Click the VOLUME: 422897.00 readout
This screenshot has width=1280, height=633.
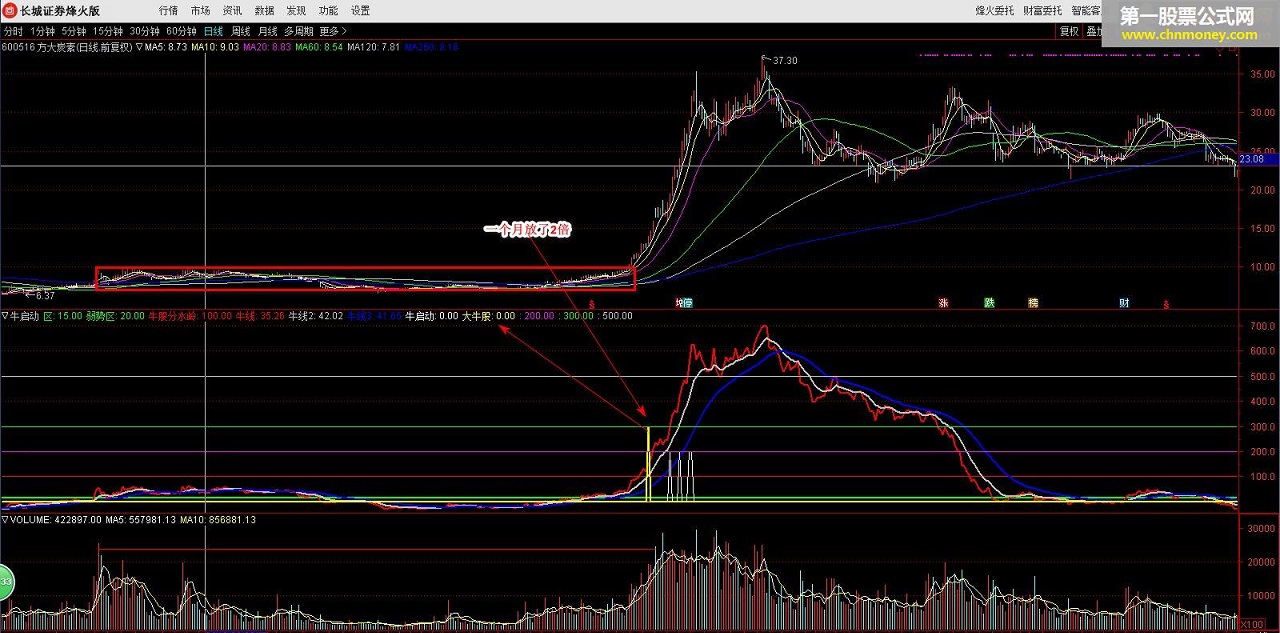pos(55,520)
